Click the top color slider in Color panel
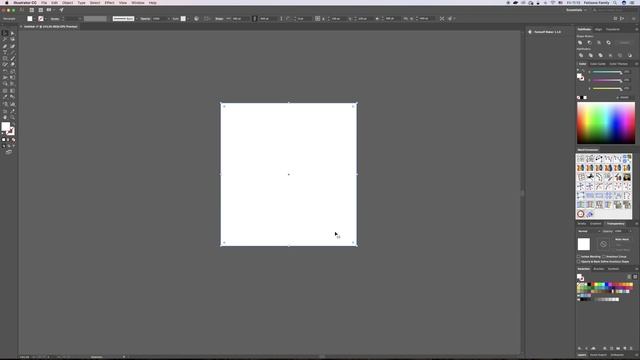 (x=607, y=72)
